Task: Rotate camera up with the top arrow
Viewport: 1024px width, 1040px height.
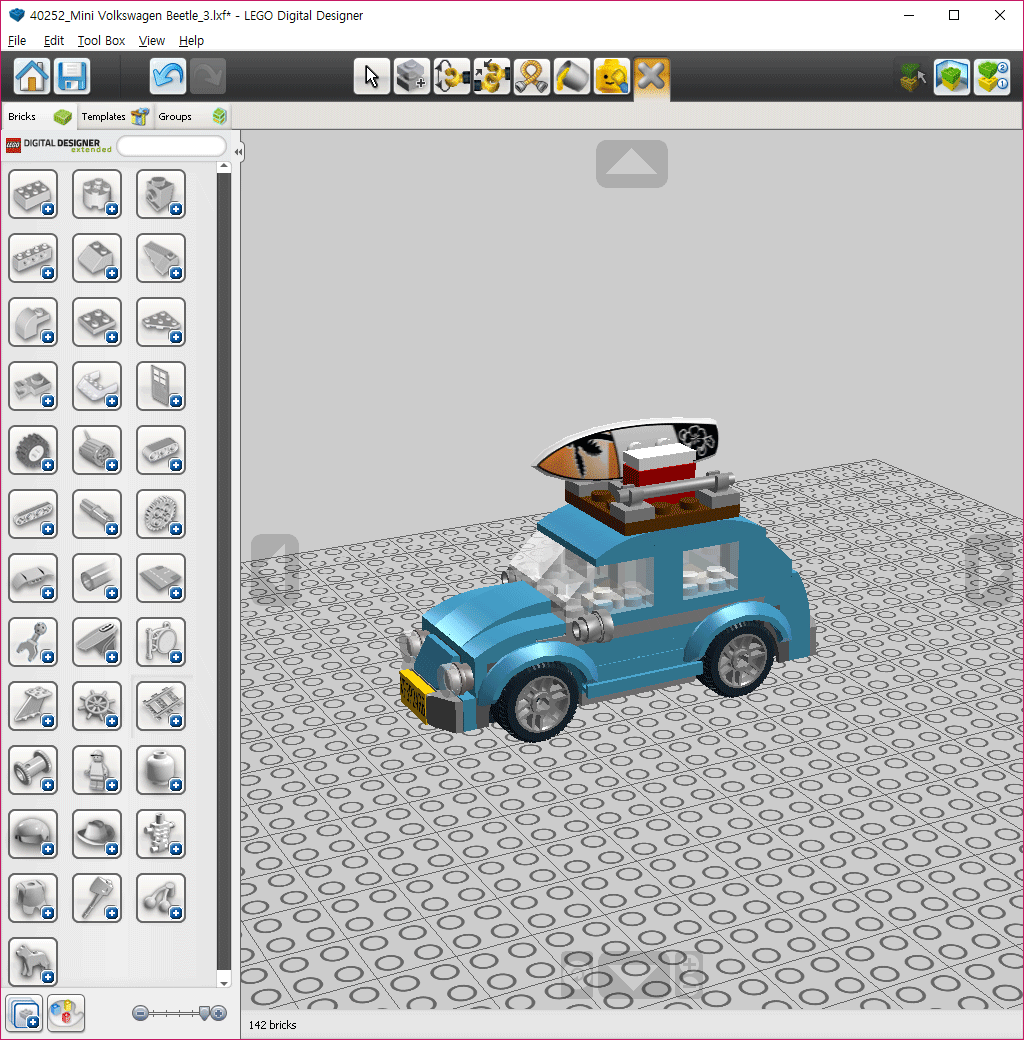Action: pyautogui.click(x=632, y=163)
